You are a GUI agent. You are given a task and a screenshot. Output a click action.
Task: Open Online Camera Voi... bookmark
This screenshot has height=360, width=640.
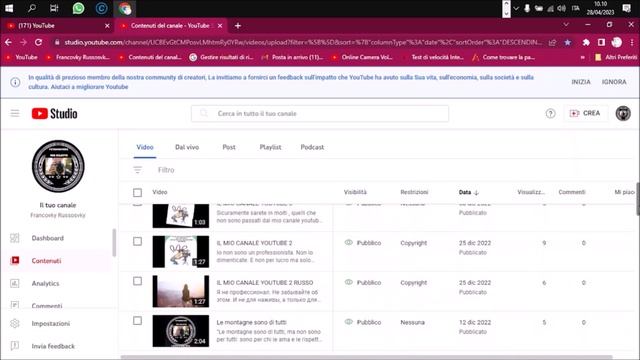tap(362, 57)
